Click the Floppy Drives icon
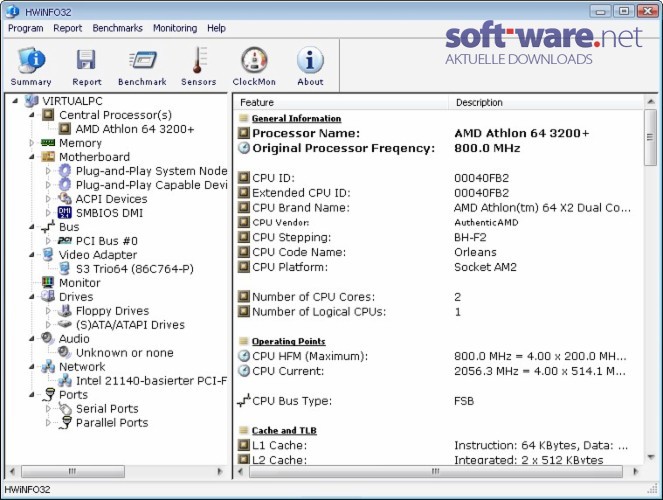Image resolution: width=663 pixels, height=500 pixels. click(65, 311)
